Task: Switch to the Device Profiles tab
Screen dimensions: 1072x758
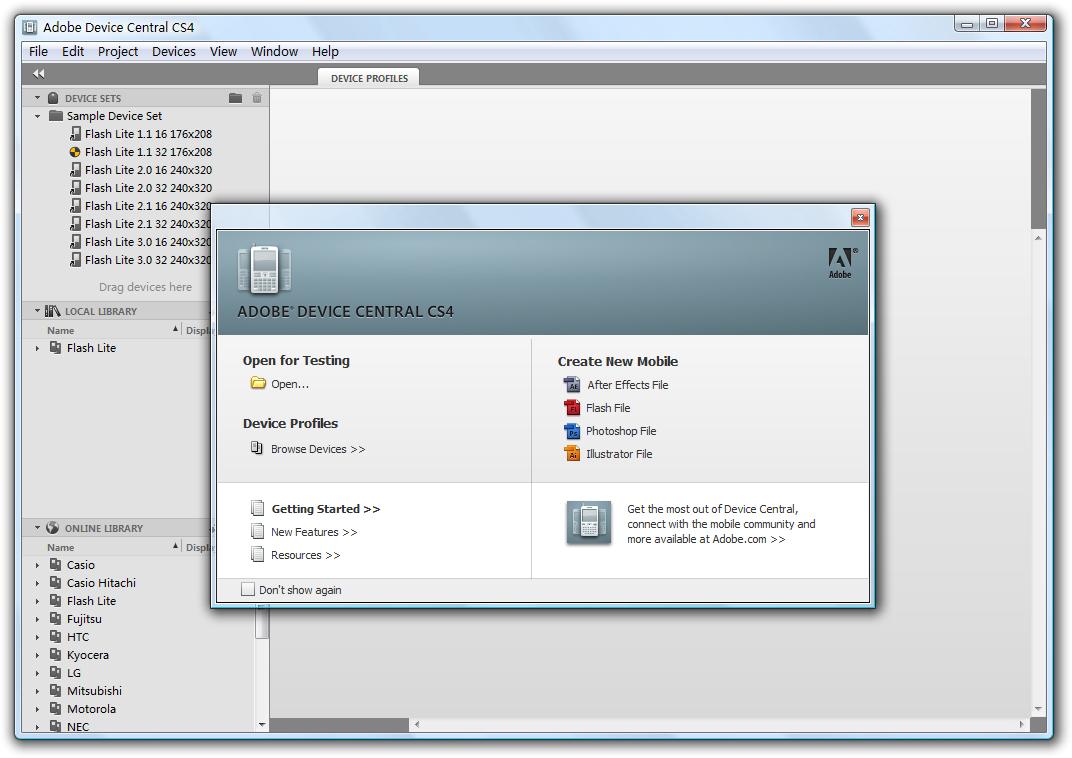Action: [369, 78]
